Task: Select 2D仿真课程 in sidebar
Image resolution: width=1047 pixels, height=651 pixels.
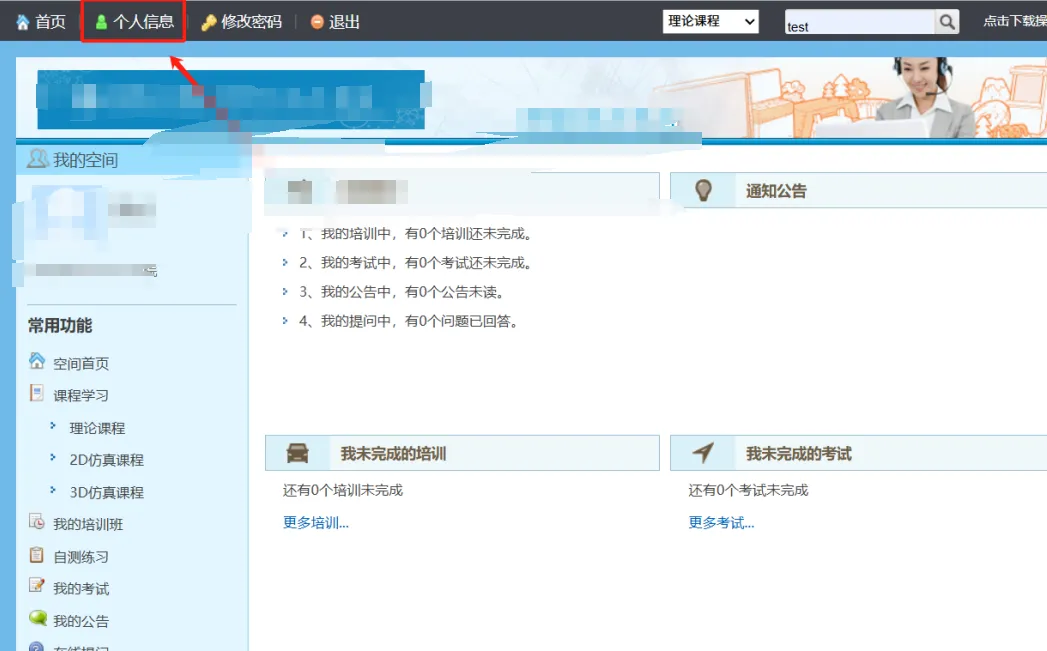Action: click(x=107, y=460)
